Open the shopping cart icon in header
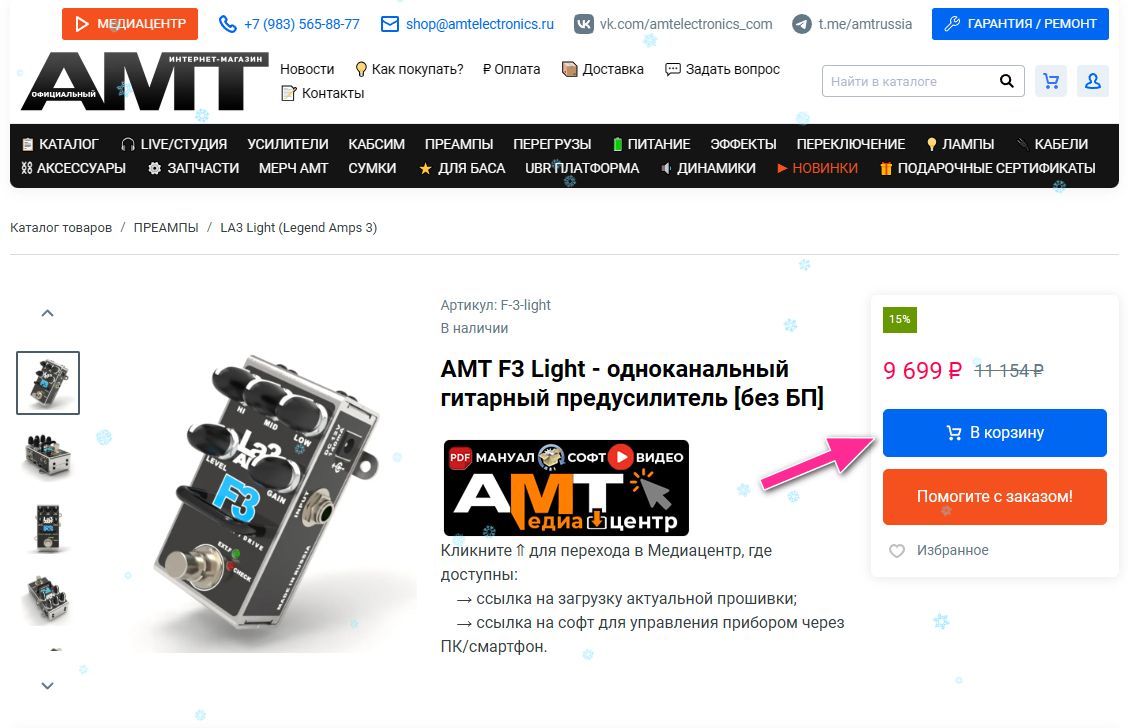Screen dimensions: 1128x728 click(x=1050, y=81)
